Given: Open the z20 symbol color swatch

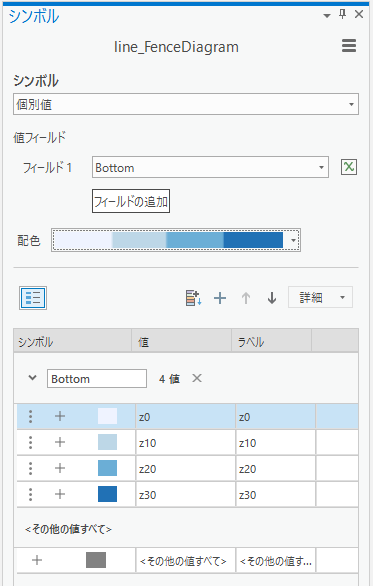Looking at the screenshot, I should point(107,468).
